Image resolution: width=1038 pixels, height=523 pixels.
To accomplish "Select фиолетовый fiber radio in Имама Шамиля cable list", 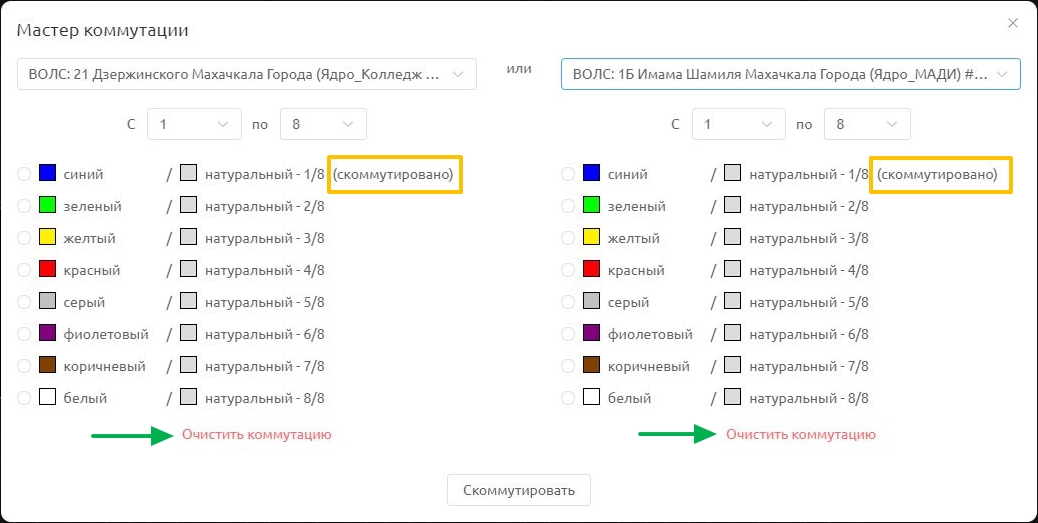I will tap(568, 334).
